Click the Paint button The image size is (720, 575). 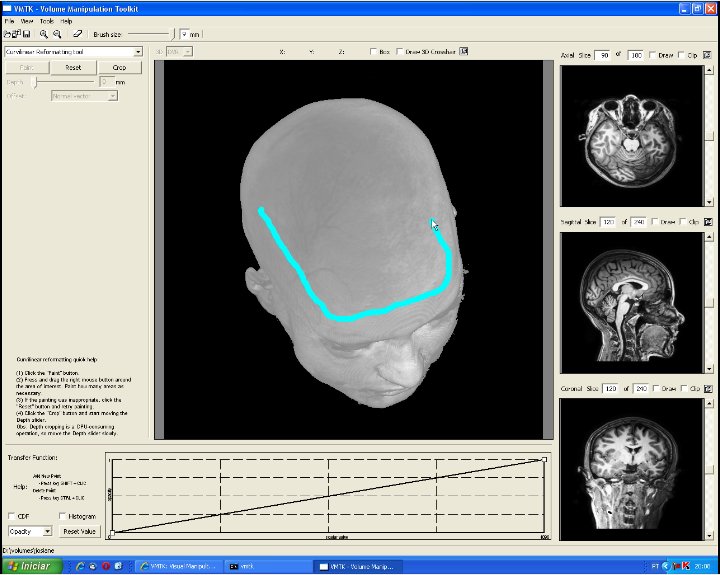27,68
